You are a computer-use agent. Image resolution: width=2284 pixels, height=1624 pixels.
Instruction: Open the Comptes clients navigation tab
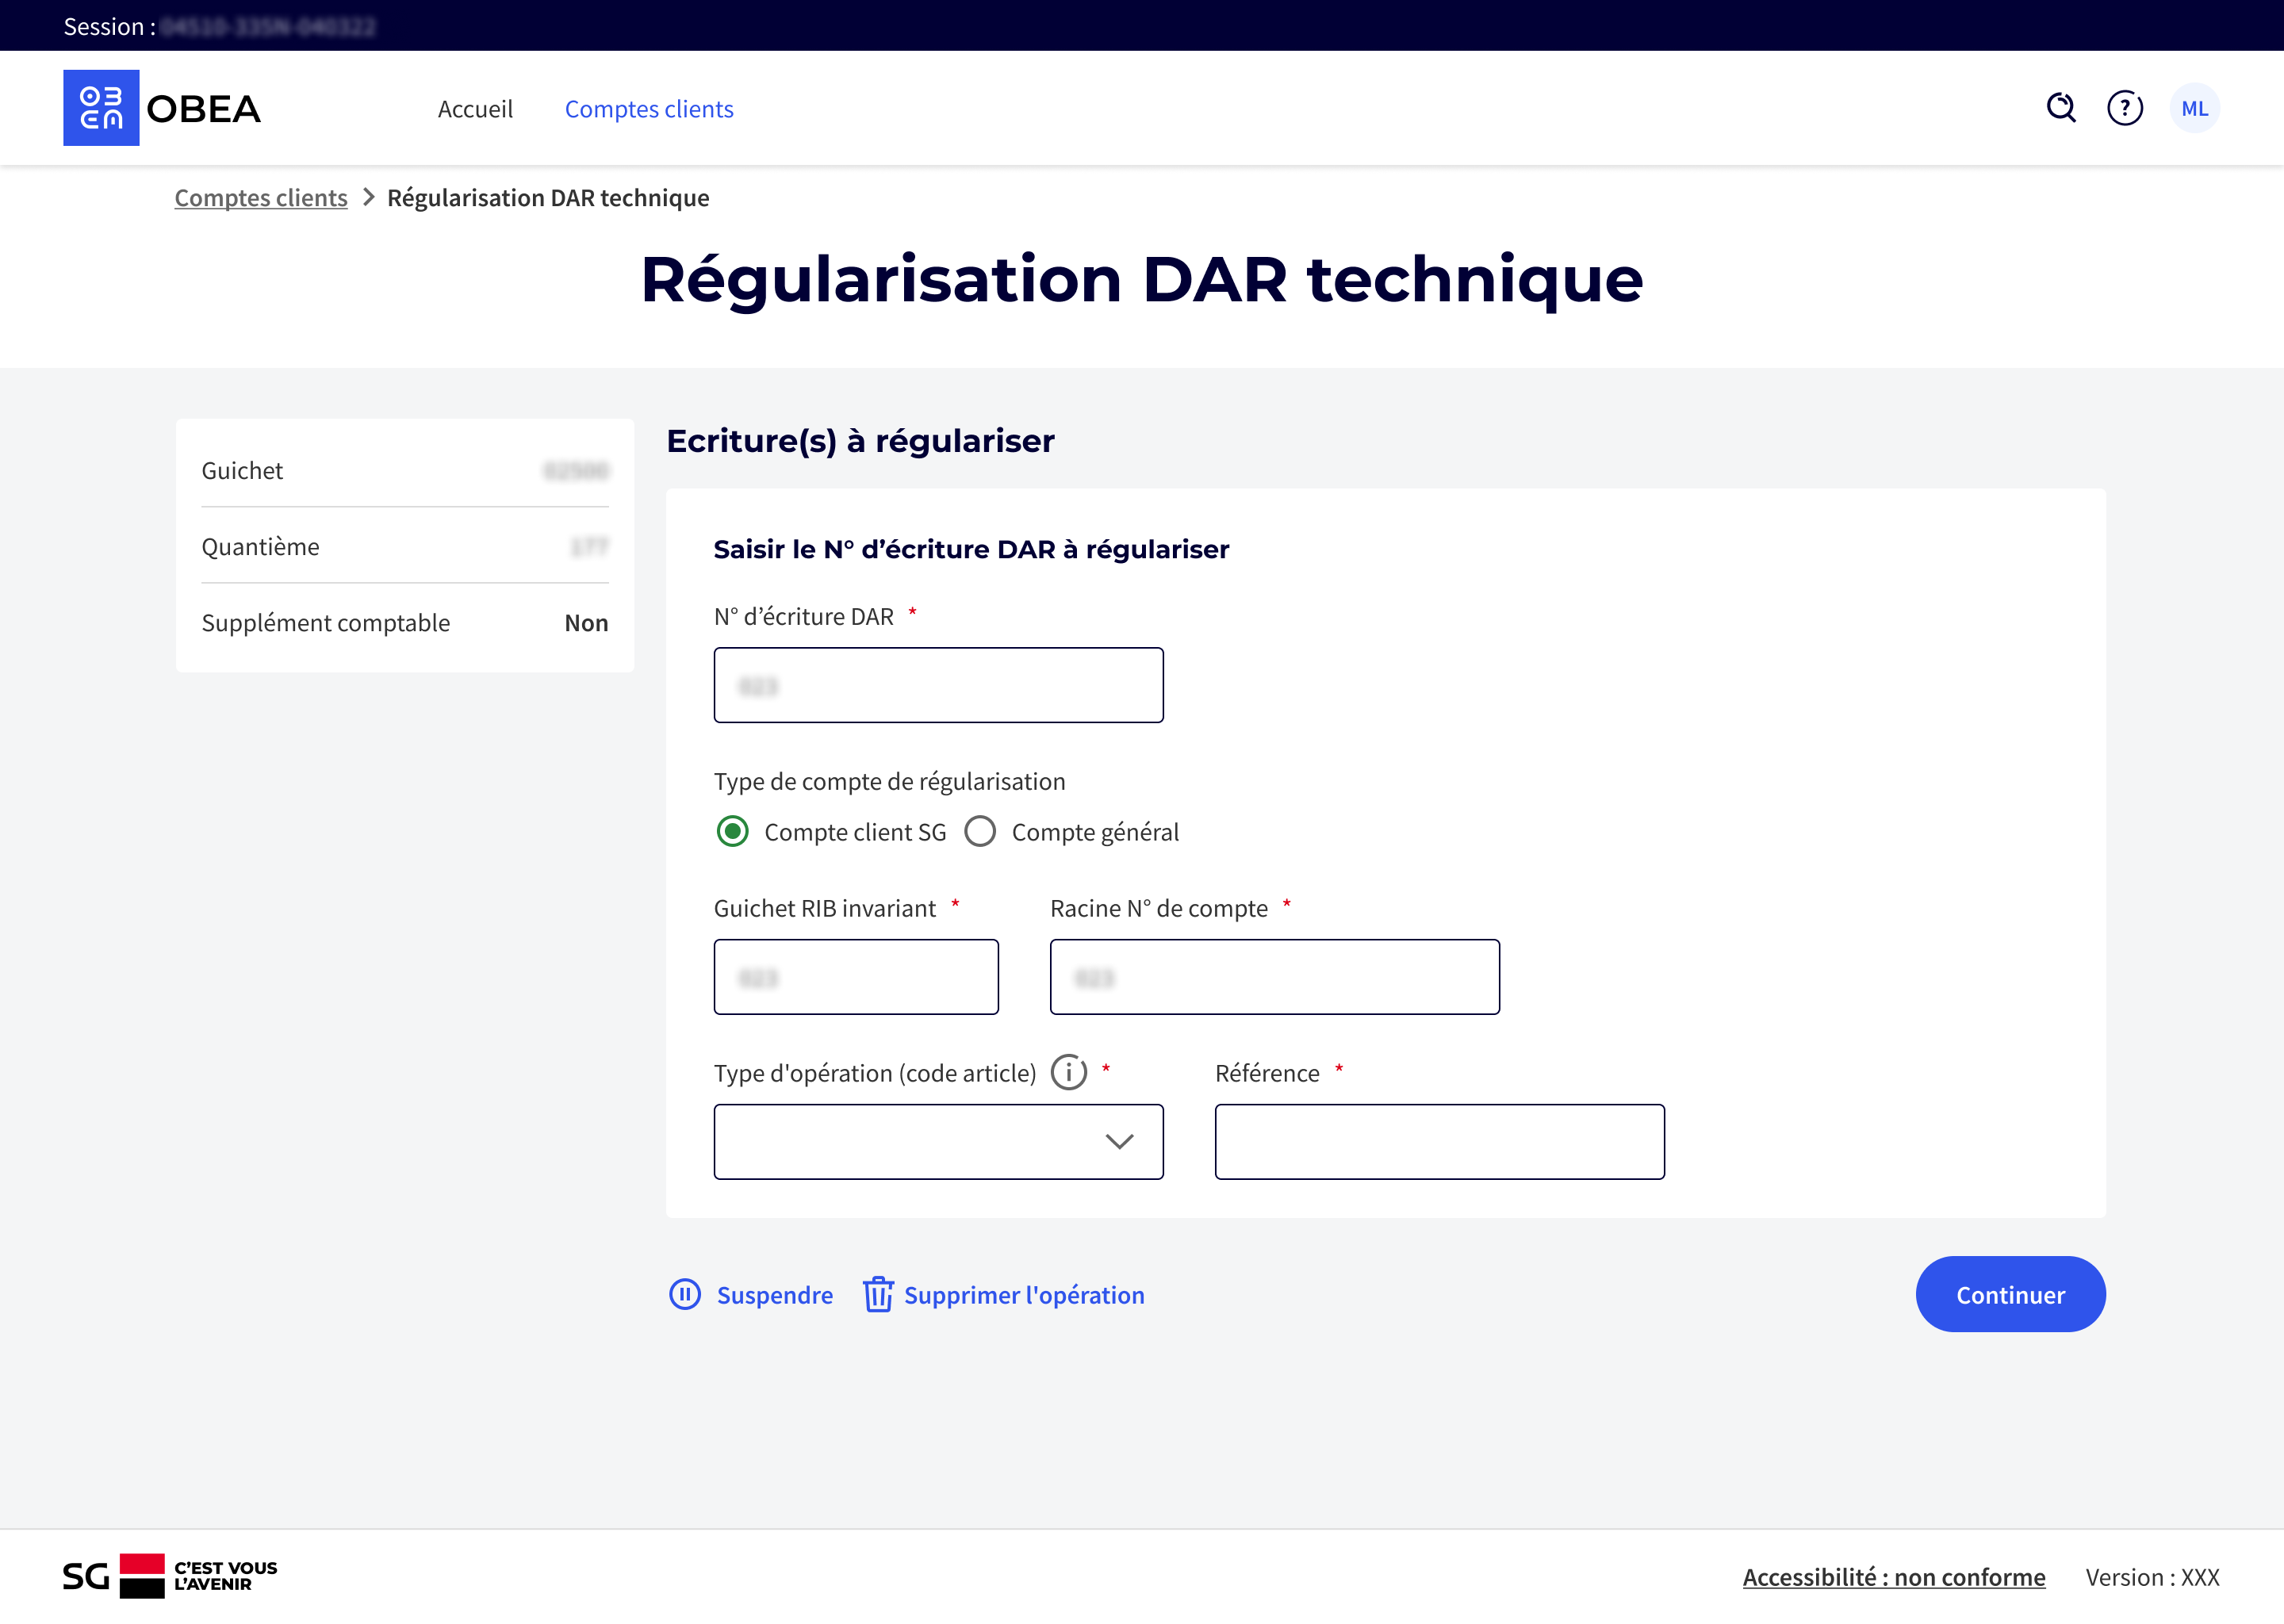click(x=649, y=109)
